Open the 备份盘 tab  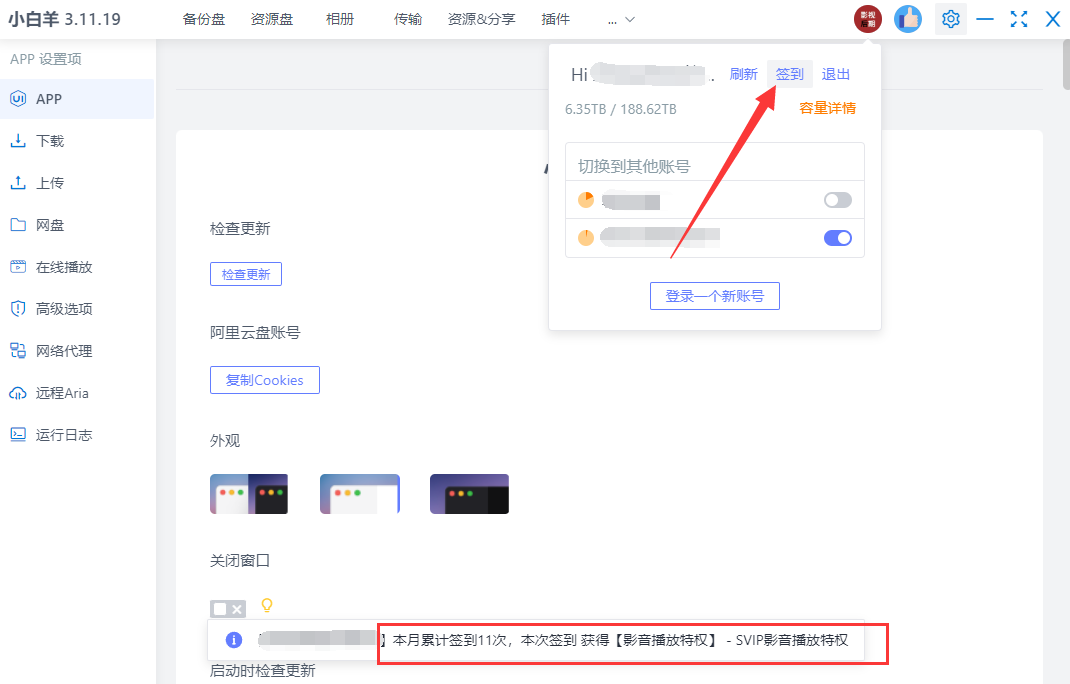tap(204, 19)
